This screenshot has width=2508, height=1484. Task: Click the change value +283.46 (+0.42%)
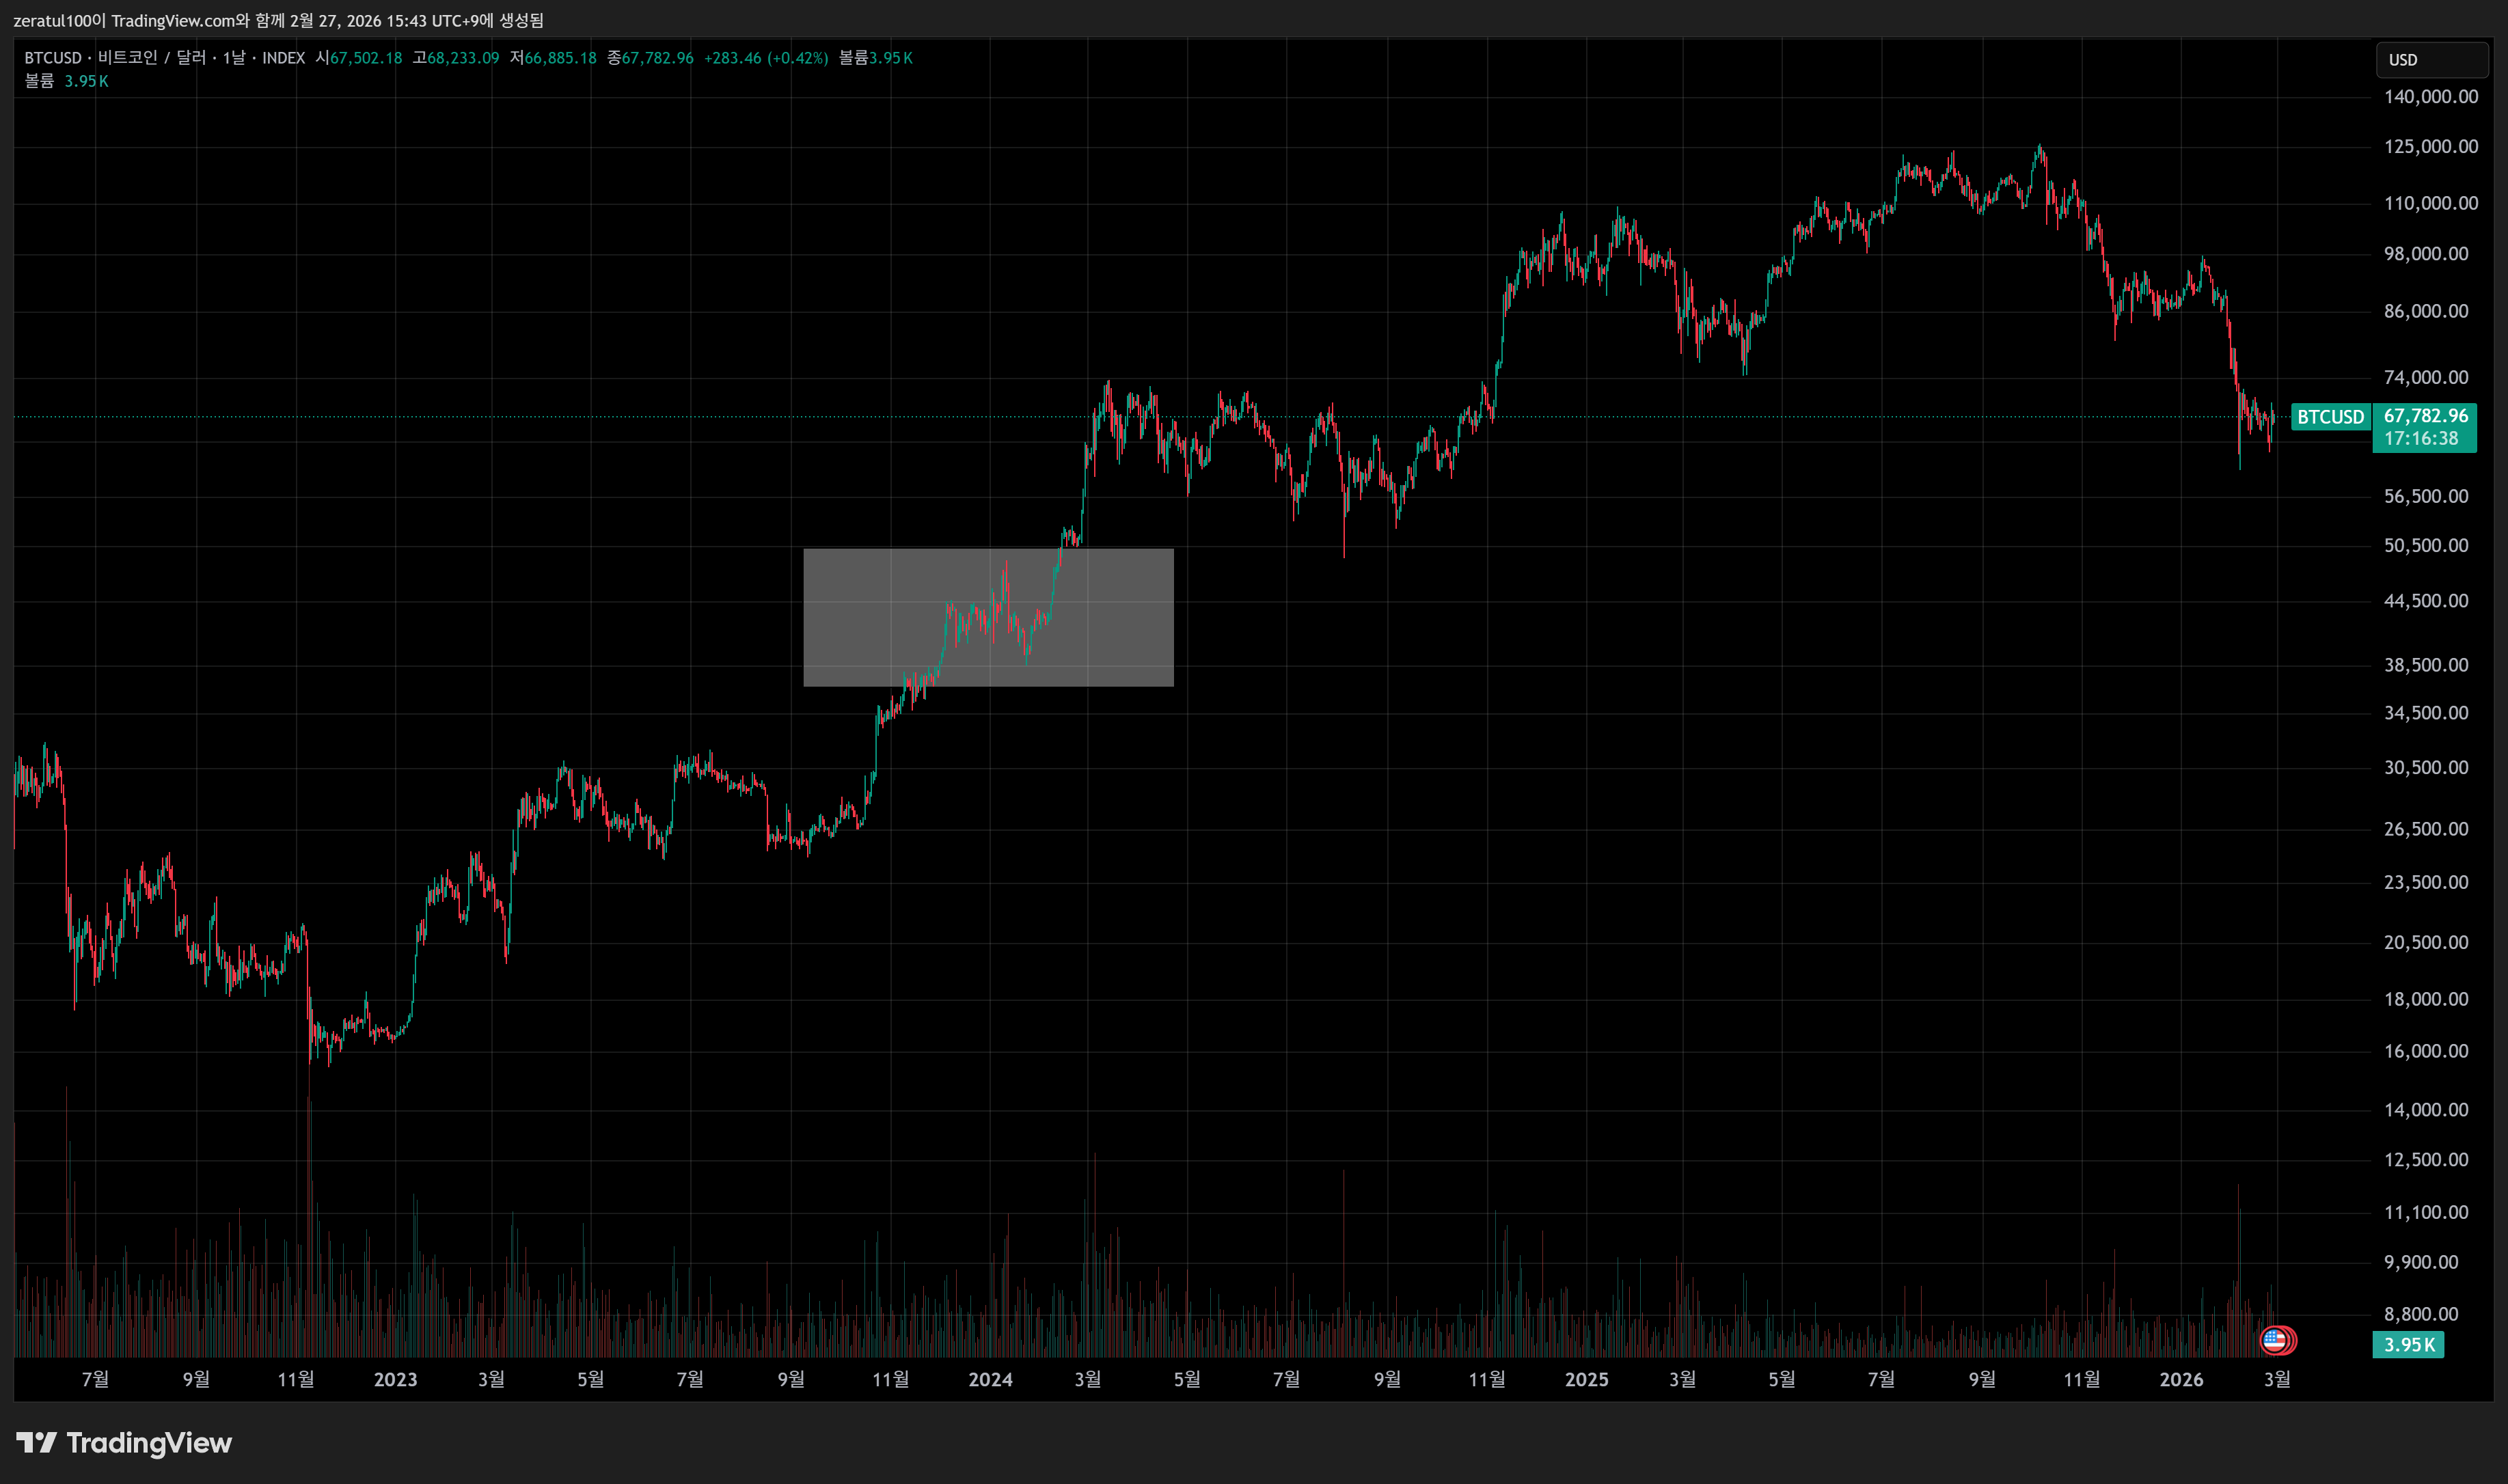click(x=766, y=58)
